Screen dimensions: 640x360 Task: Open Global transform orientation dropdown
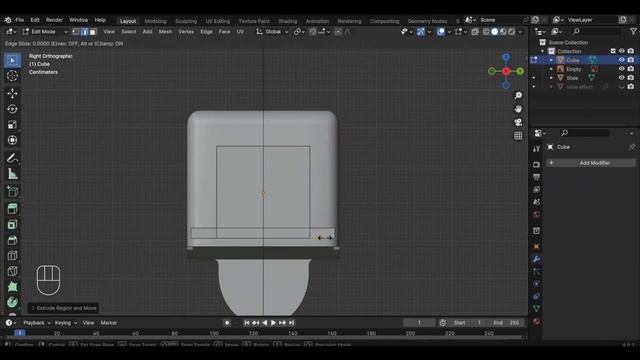click(272, 31)
